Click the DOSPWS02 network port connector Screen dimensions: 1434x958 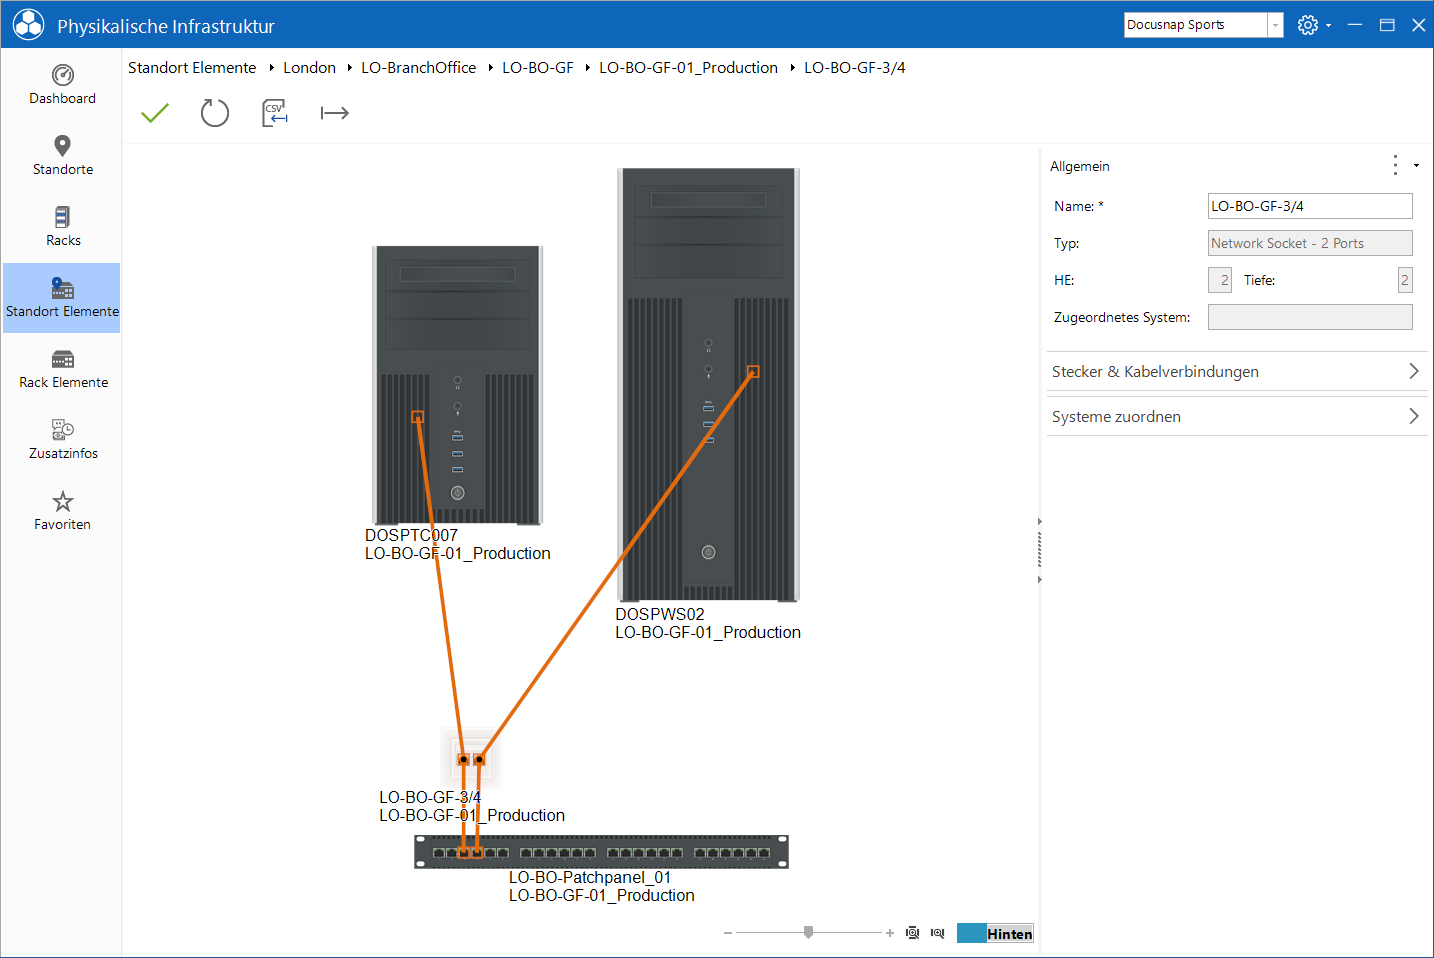coord(753,372)
